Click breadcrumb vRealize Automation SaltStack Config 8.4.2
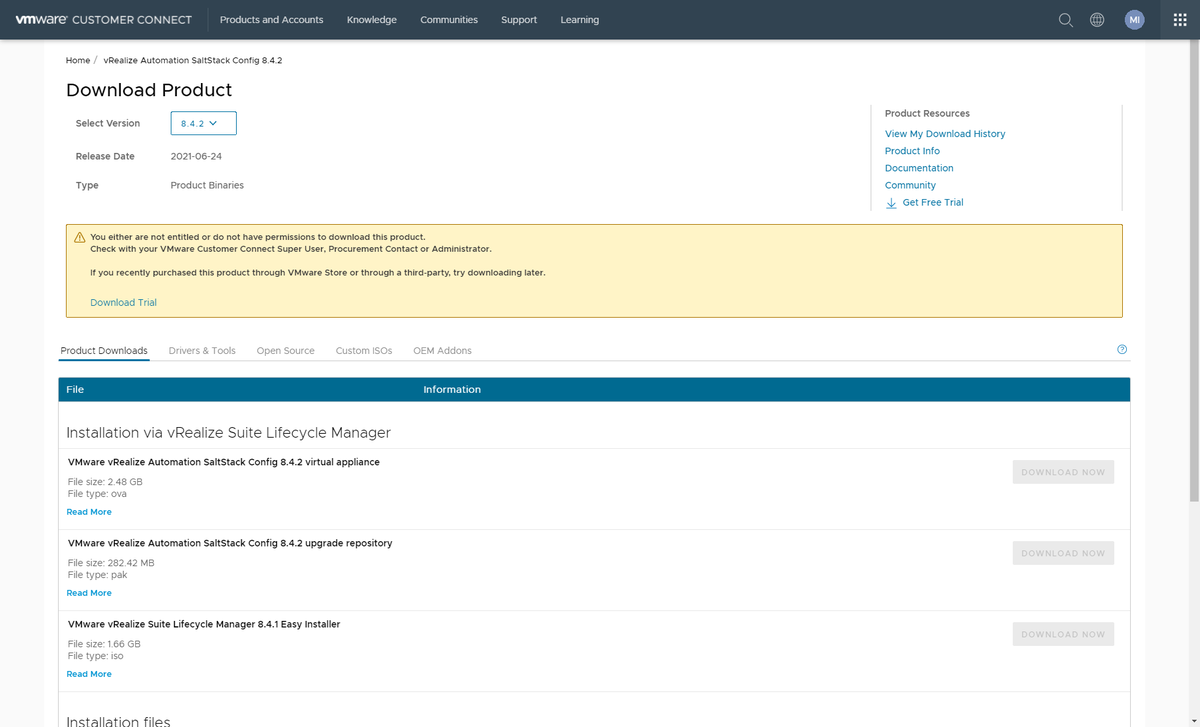The height and width of the screenshot is (727, 1200). click(x=193, y=60)
